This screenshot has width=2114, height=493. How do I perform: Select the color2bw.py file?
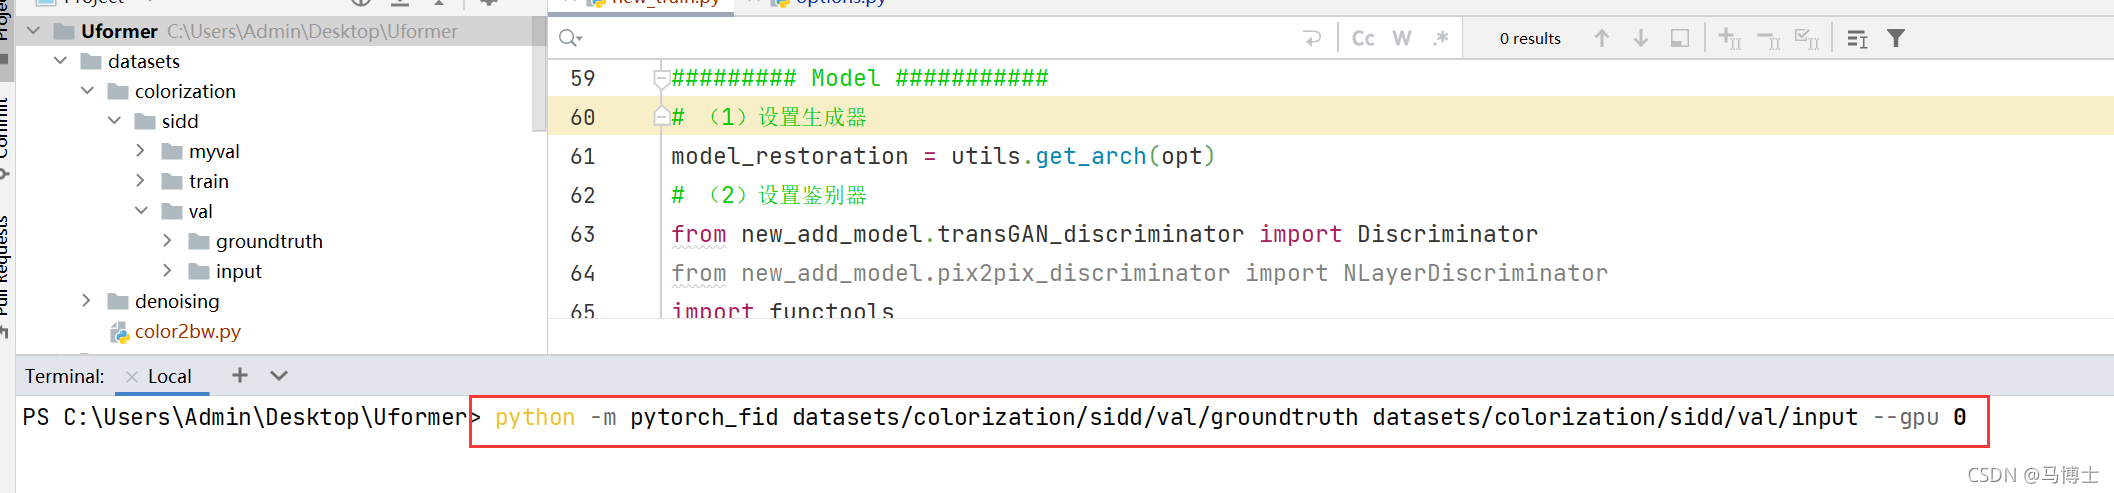[188, 331]
